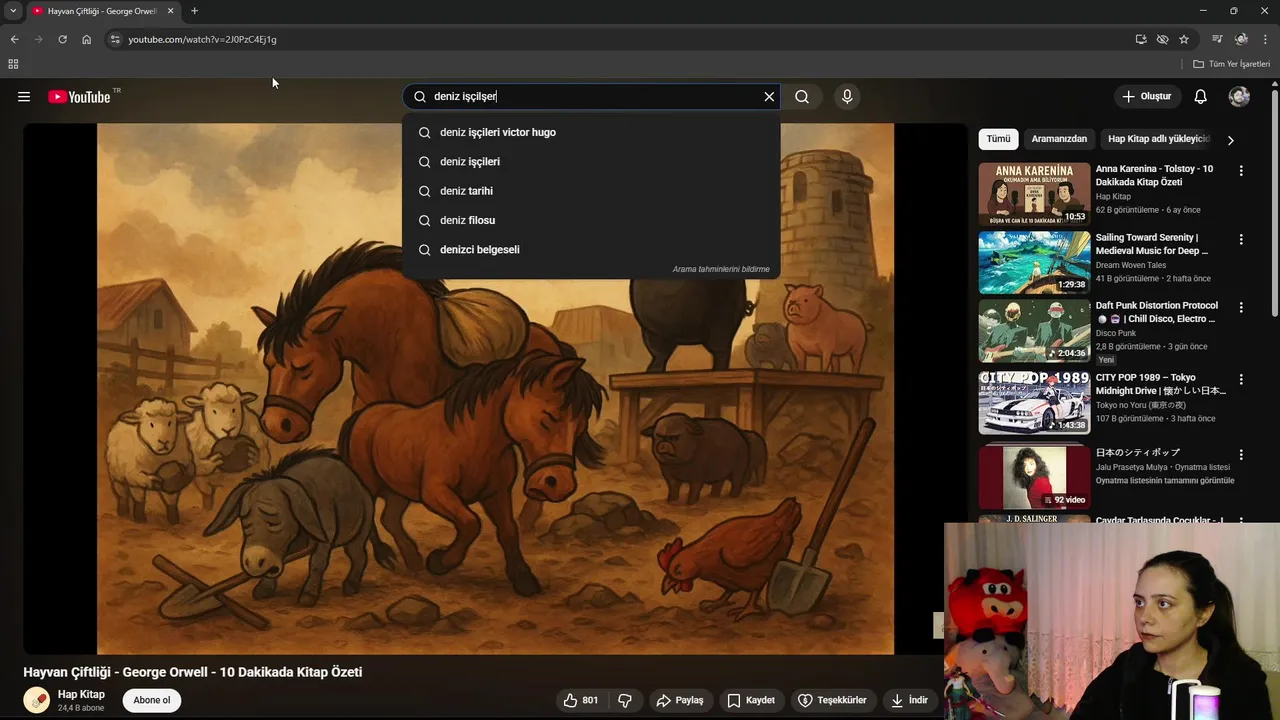
Task: Open the Oluştur create button
Action: [x=1146, y=97]
